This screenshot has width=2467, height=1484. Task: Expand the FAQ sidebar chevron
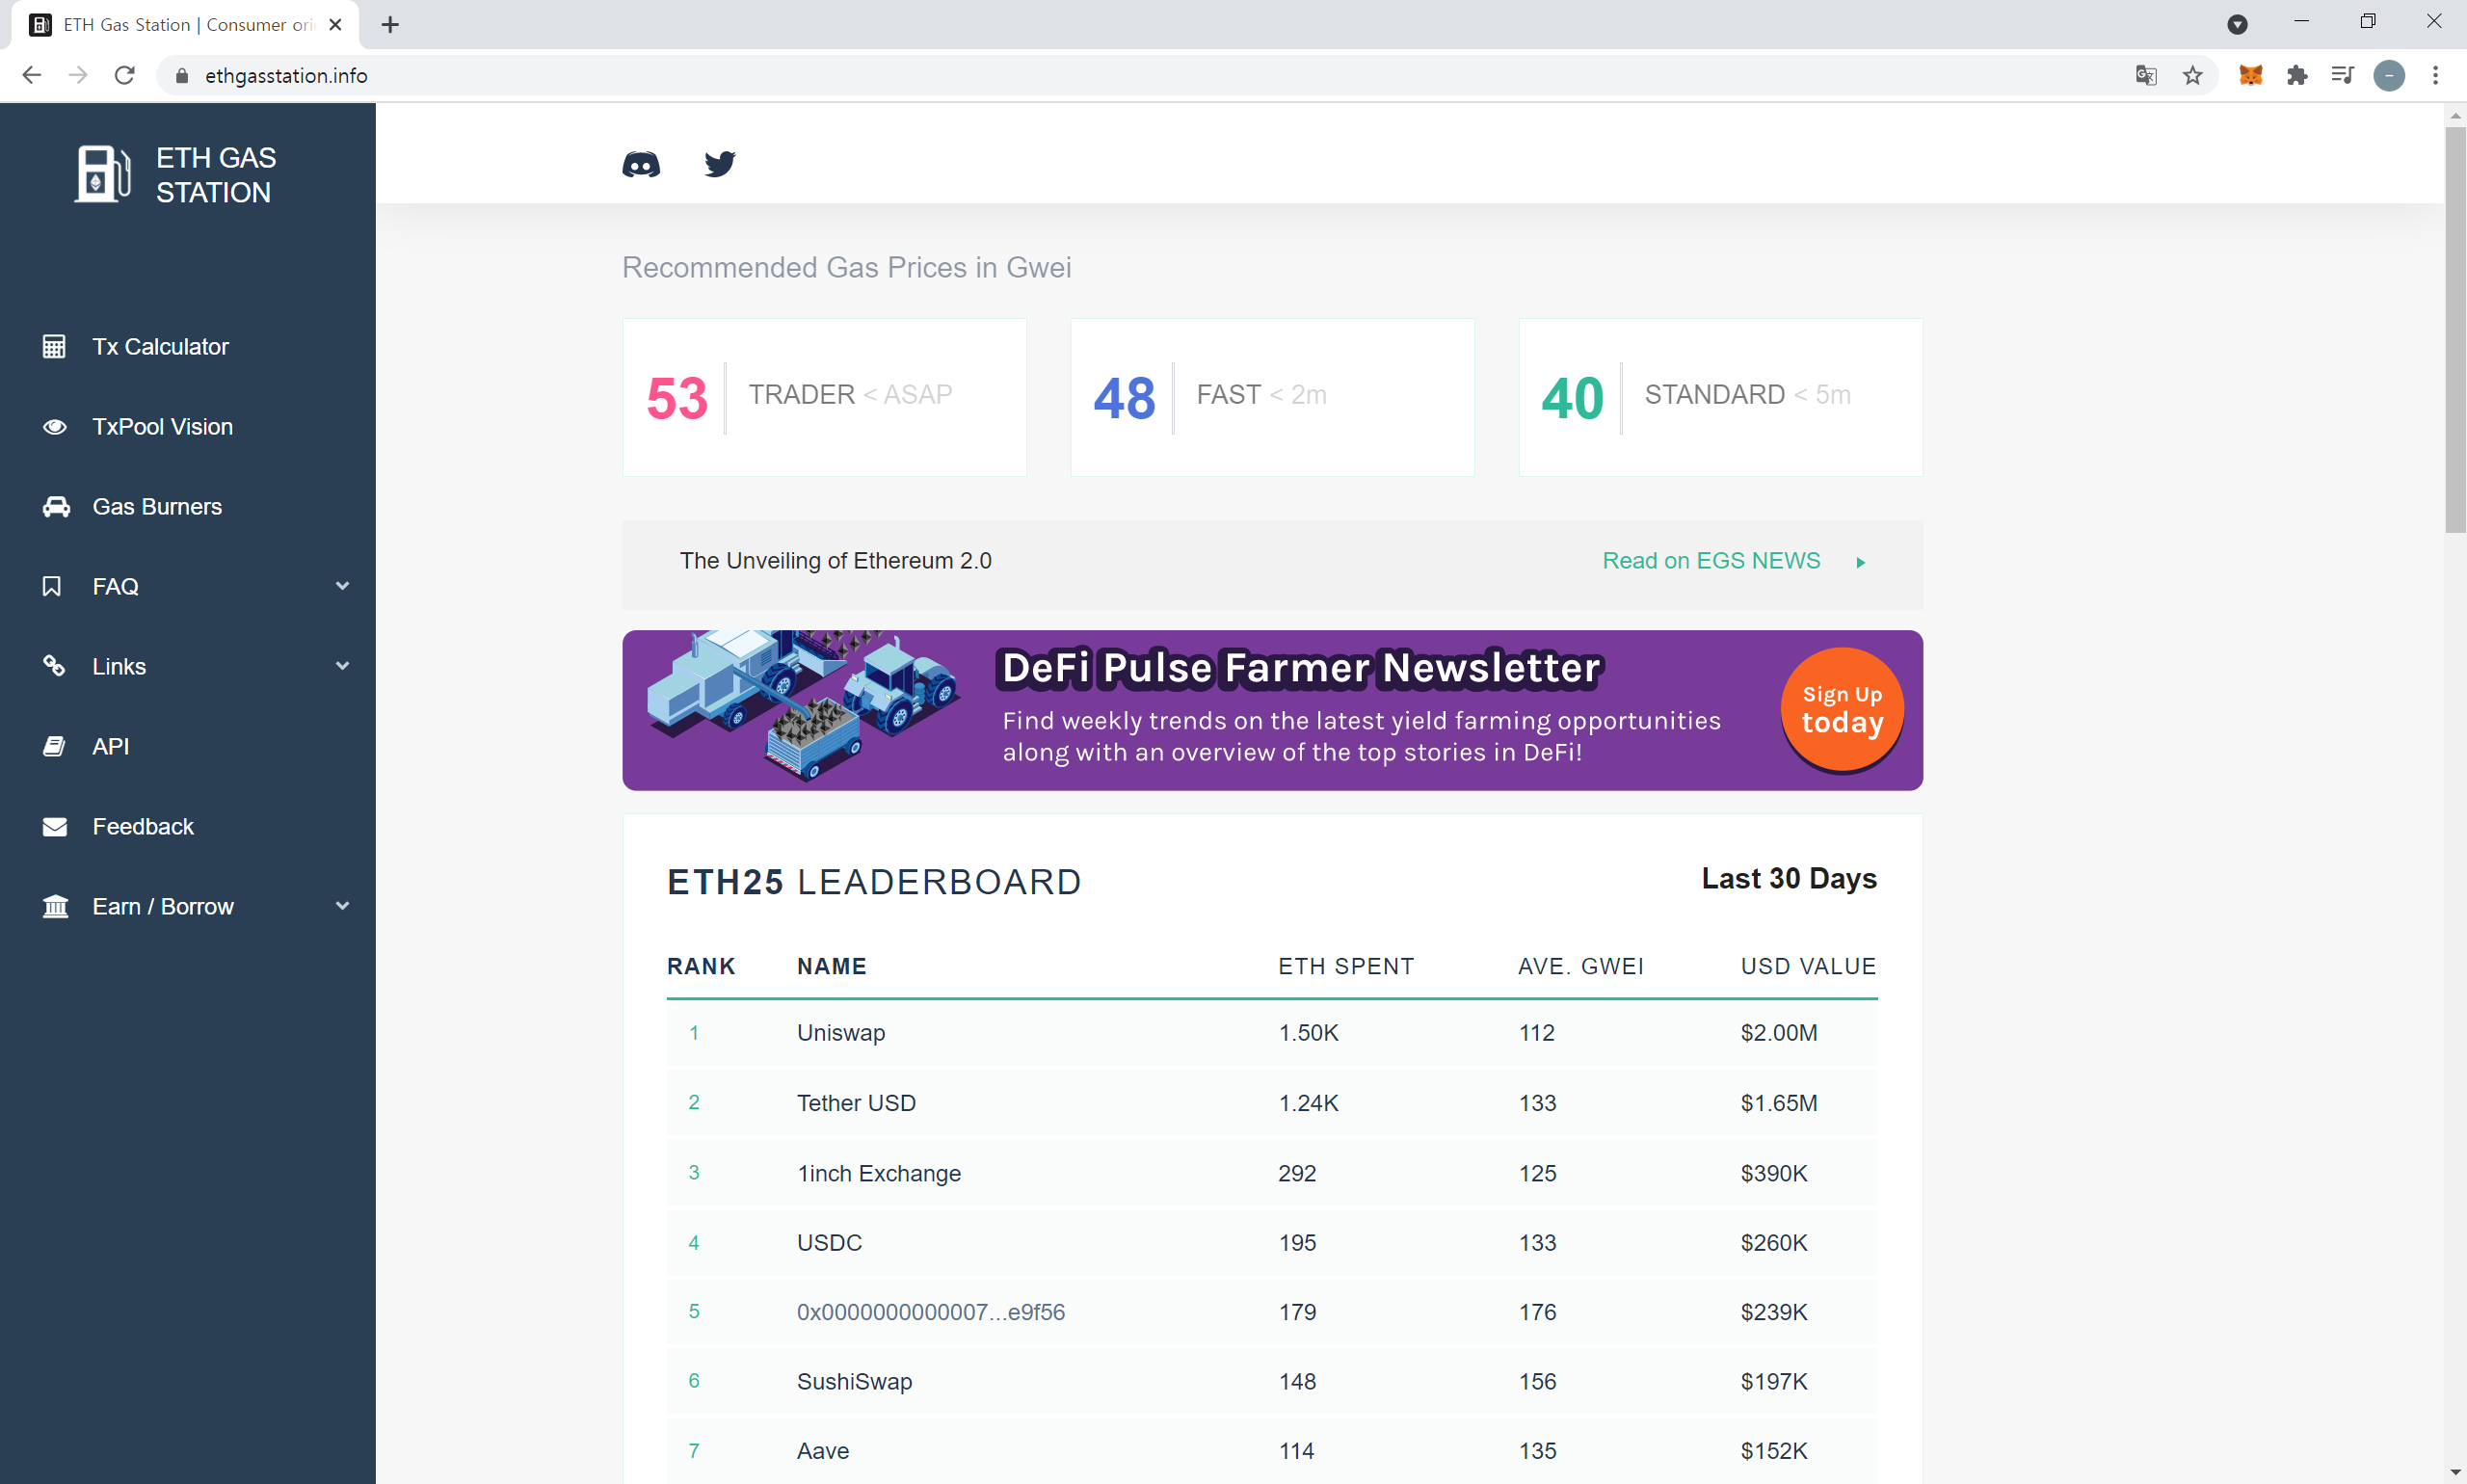pos(342,586)
